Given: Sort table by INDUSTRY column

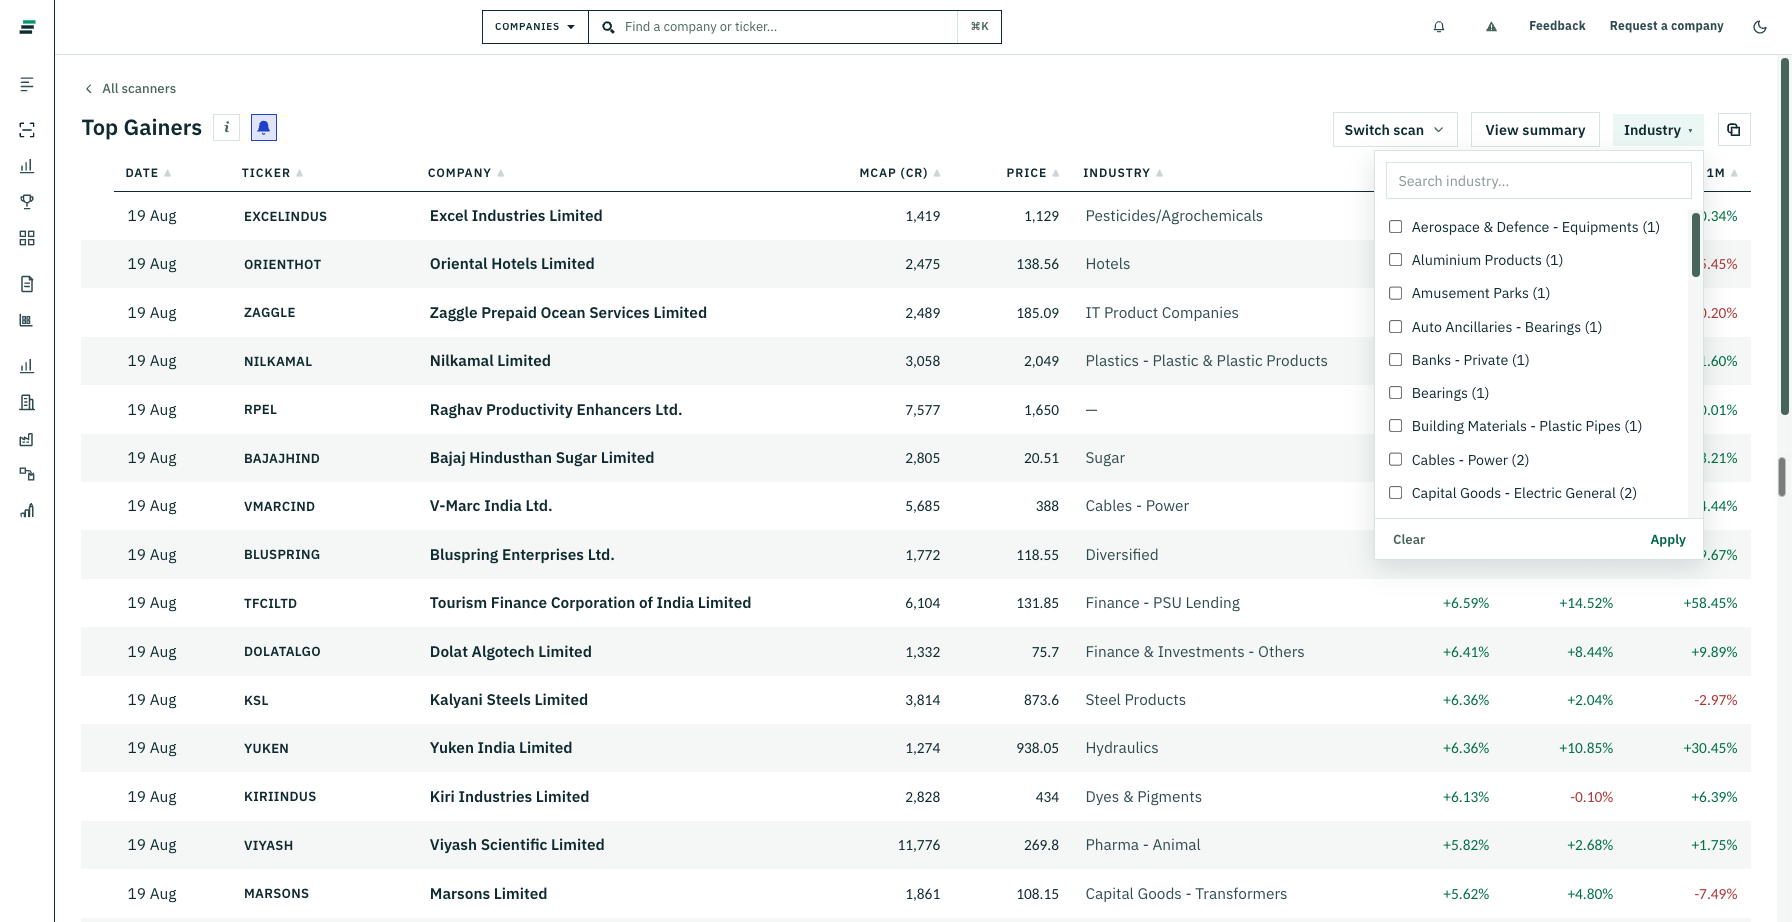Looking at the screenshot, I should pyautogui.click(x=1123, y=173).
